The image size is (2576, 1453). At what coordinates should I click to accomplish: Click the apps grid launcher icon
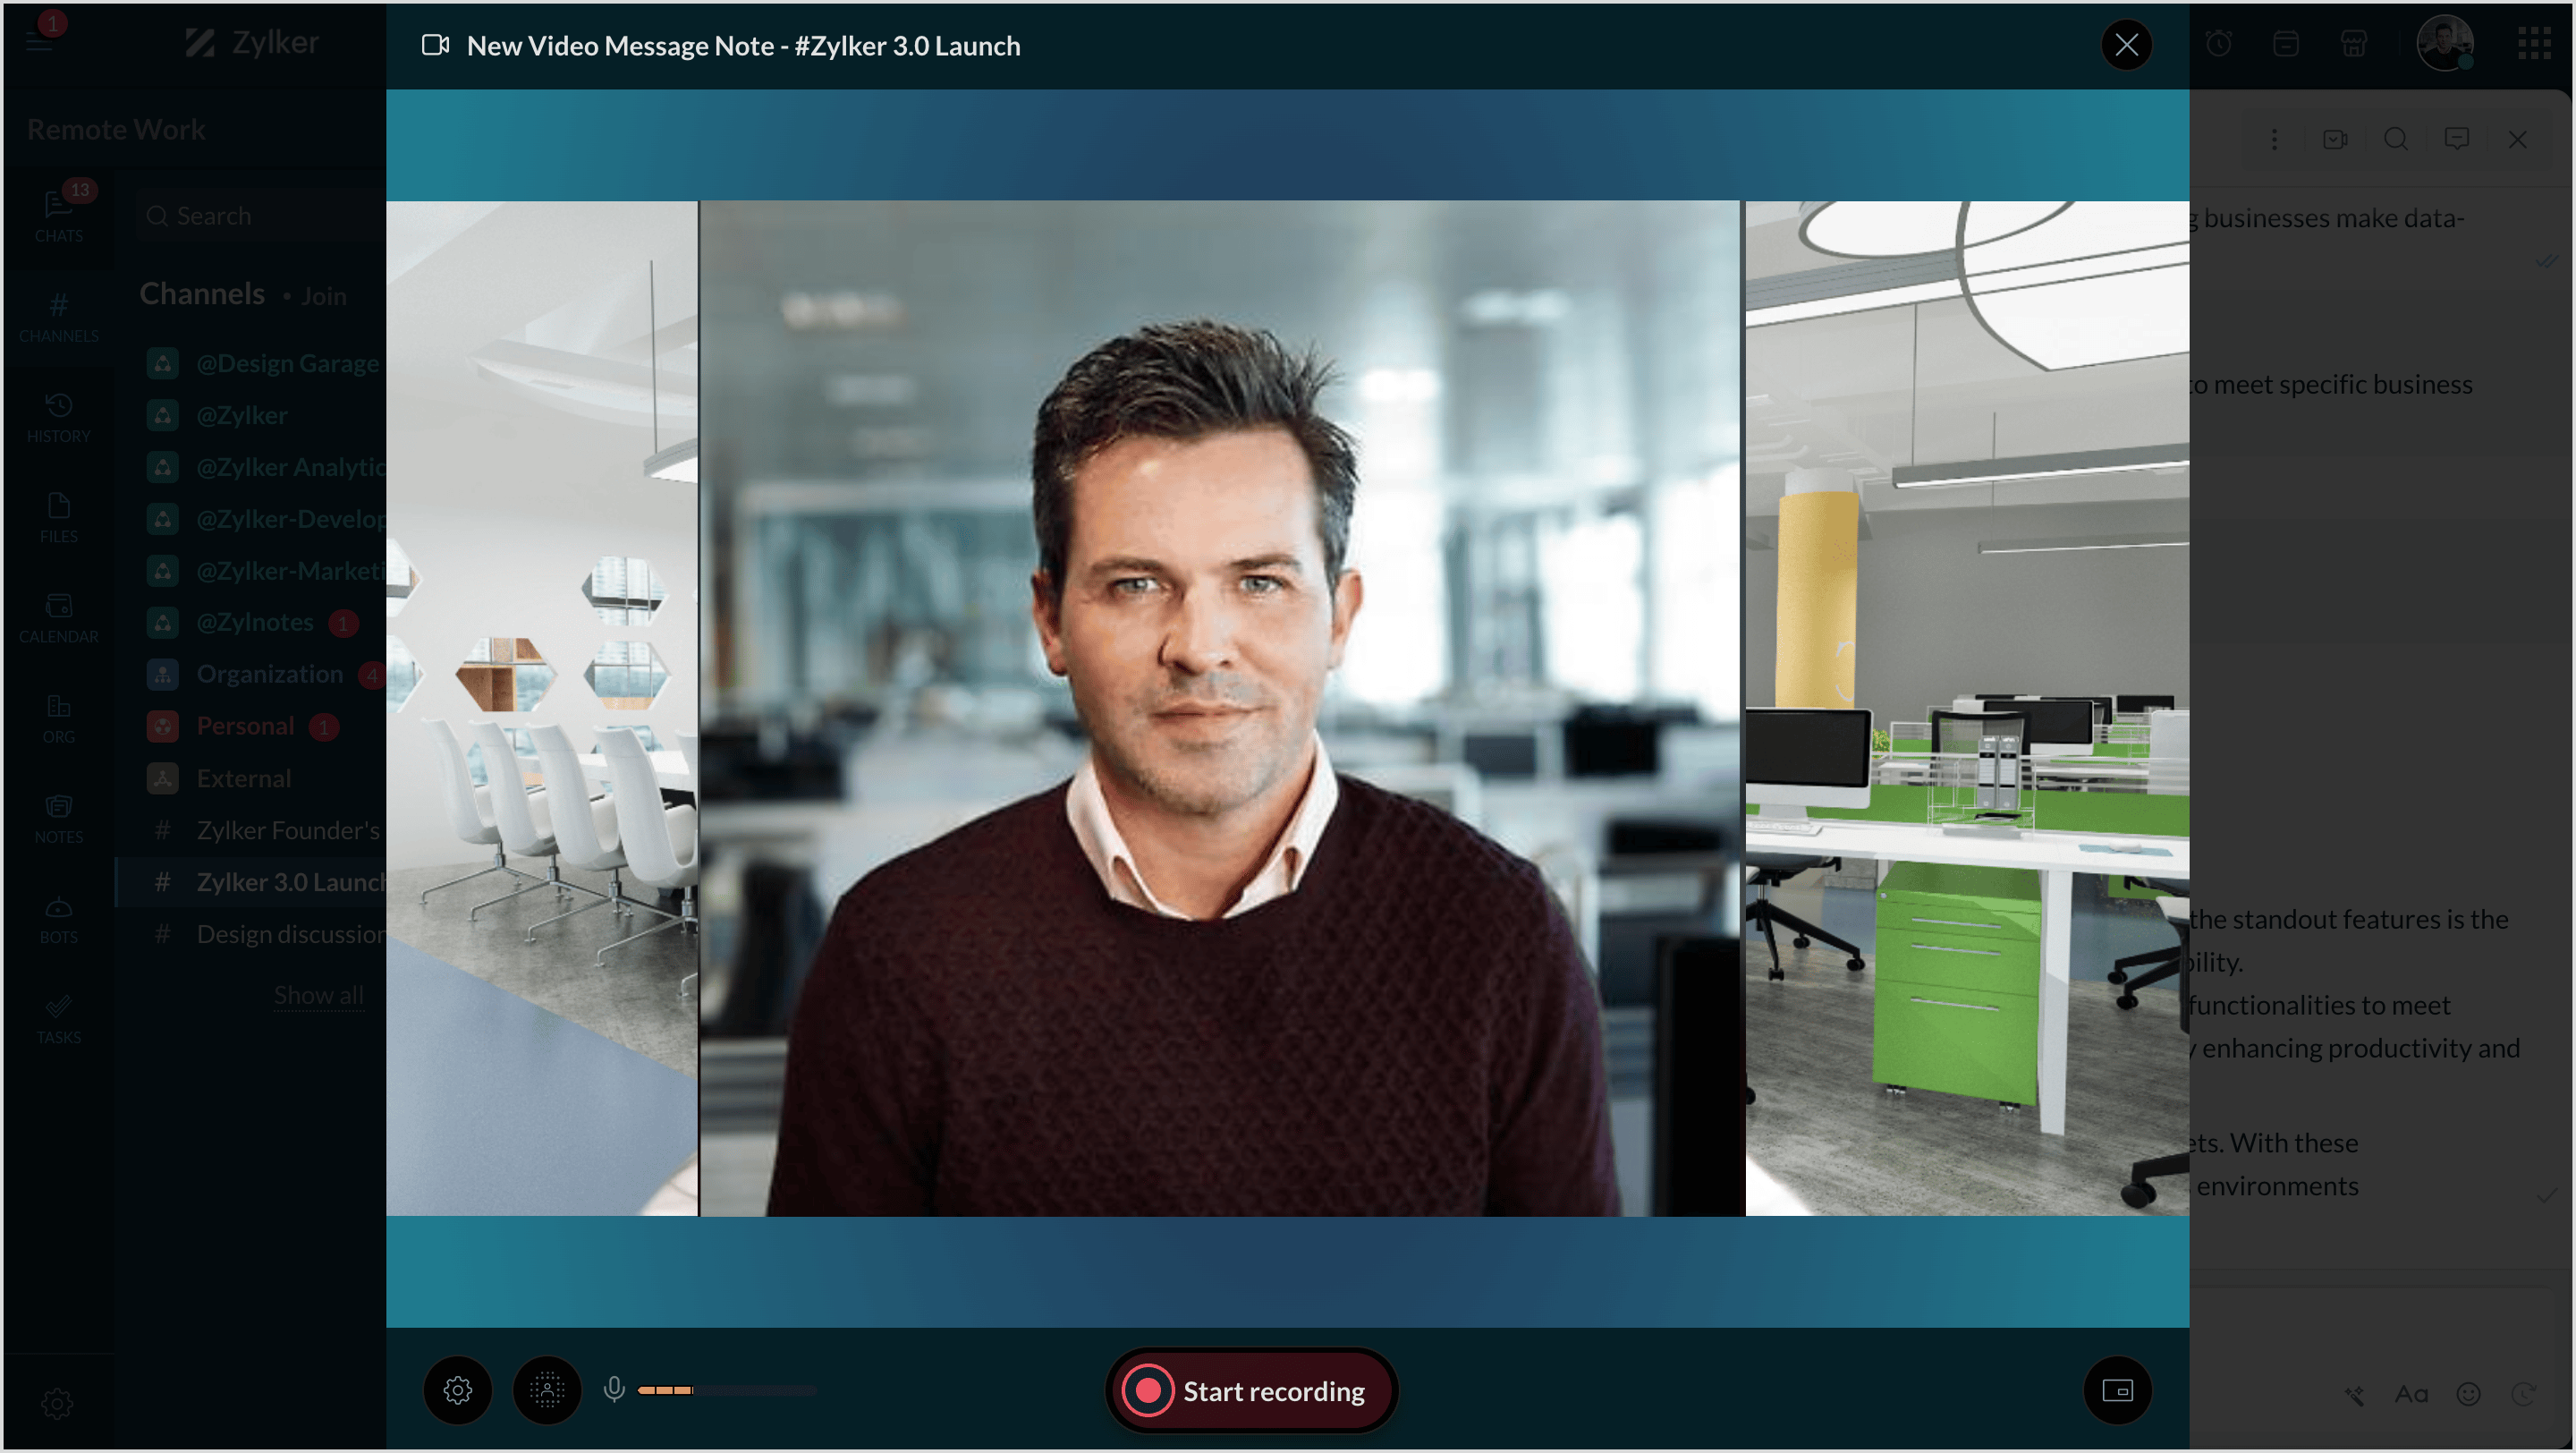click(x=2534, y=43)
